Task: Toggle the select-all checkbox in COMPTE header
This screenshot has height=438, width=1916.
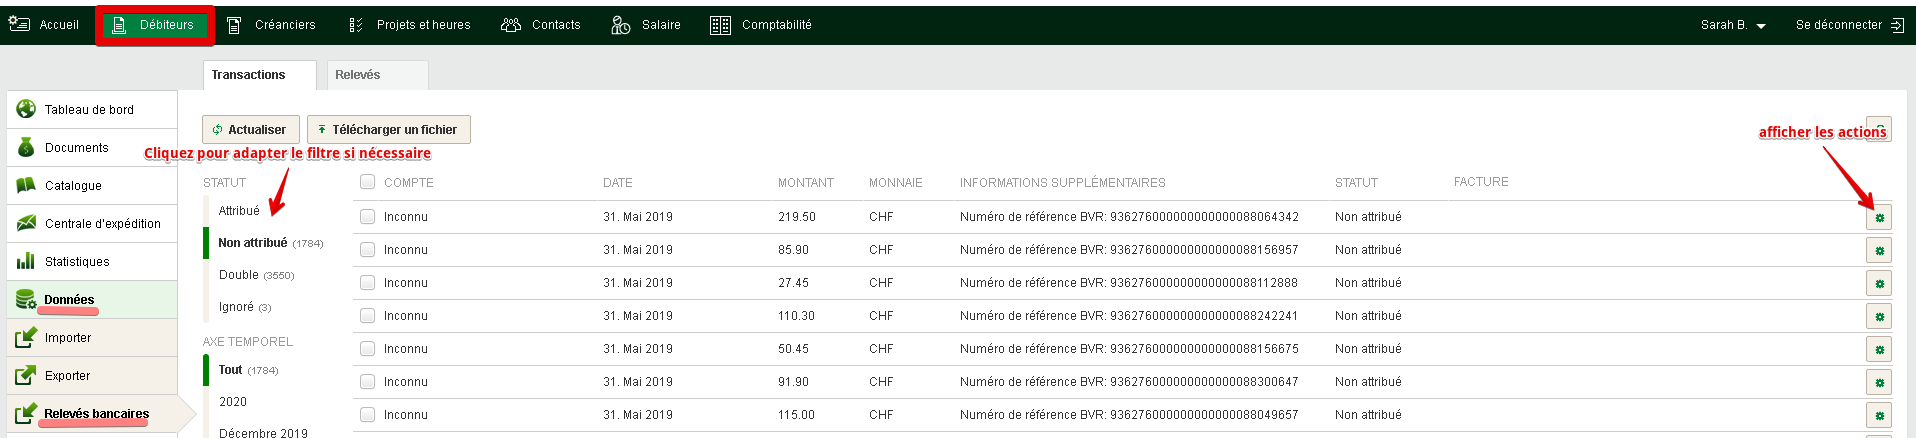Action: 367,182
